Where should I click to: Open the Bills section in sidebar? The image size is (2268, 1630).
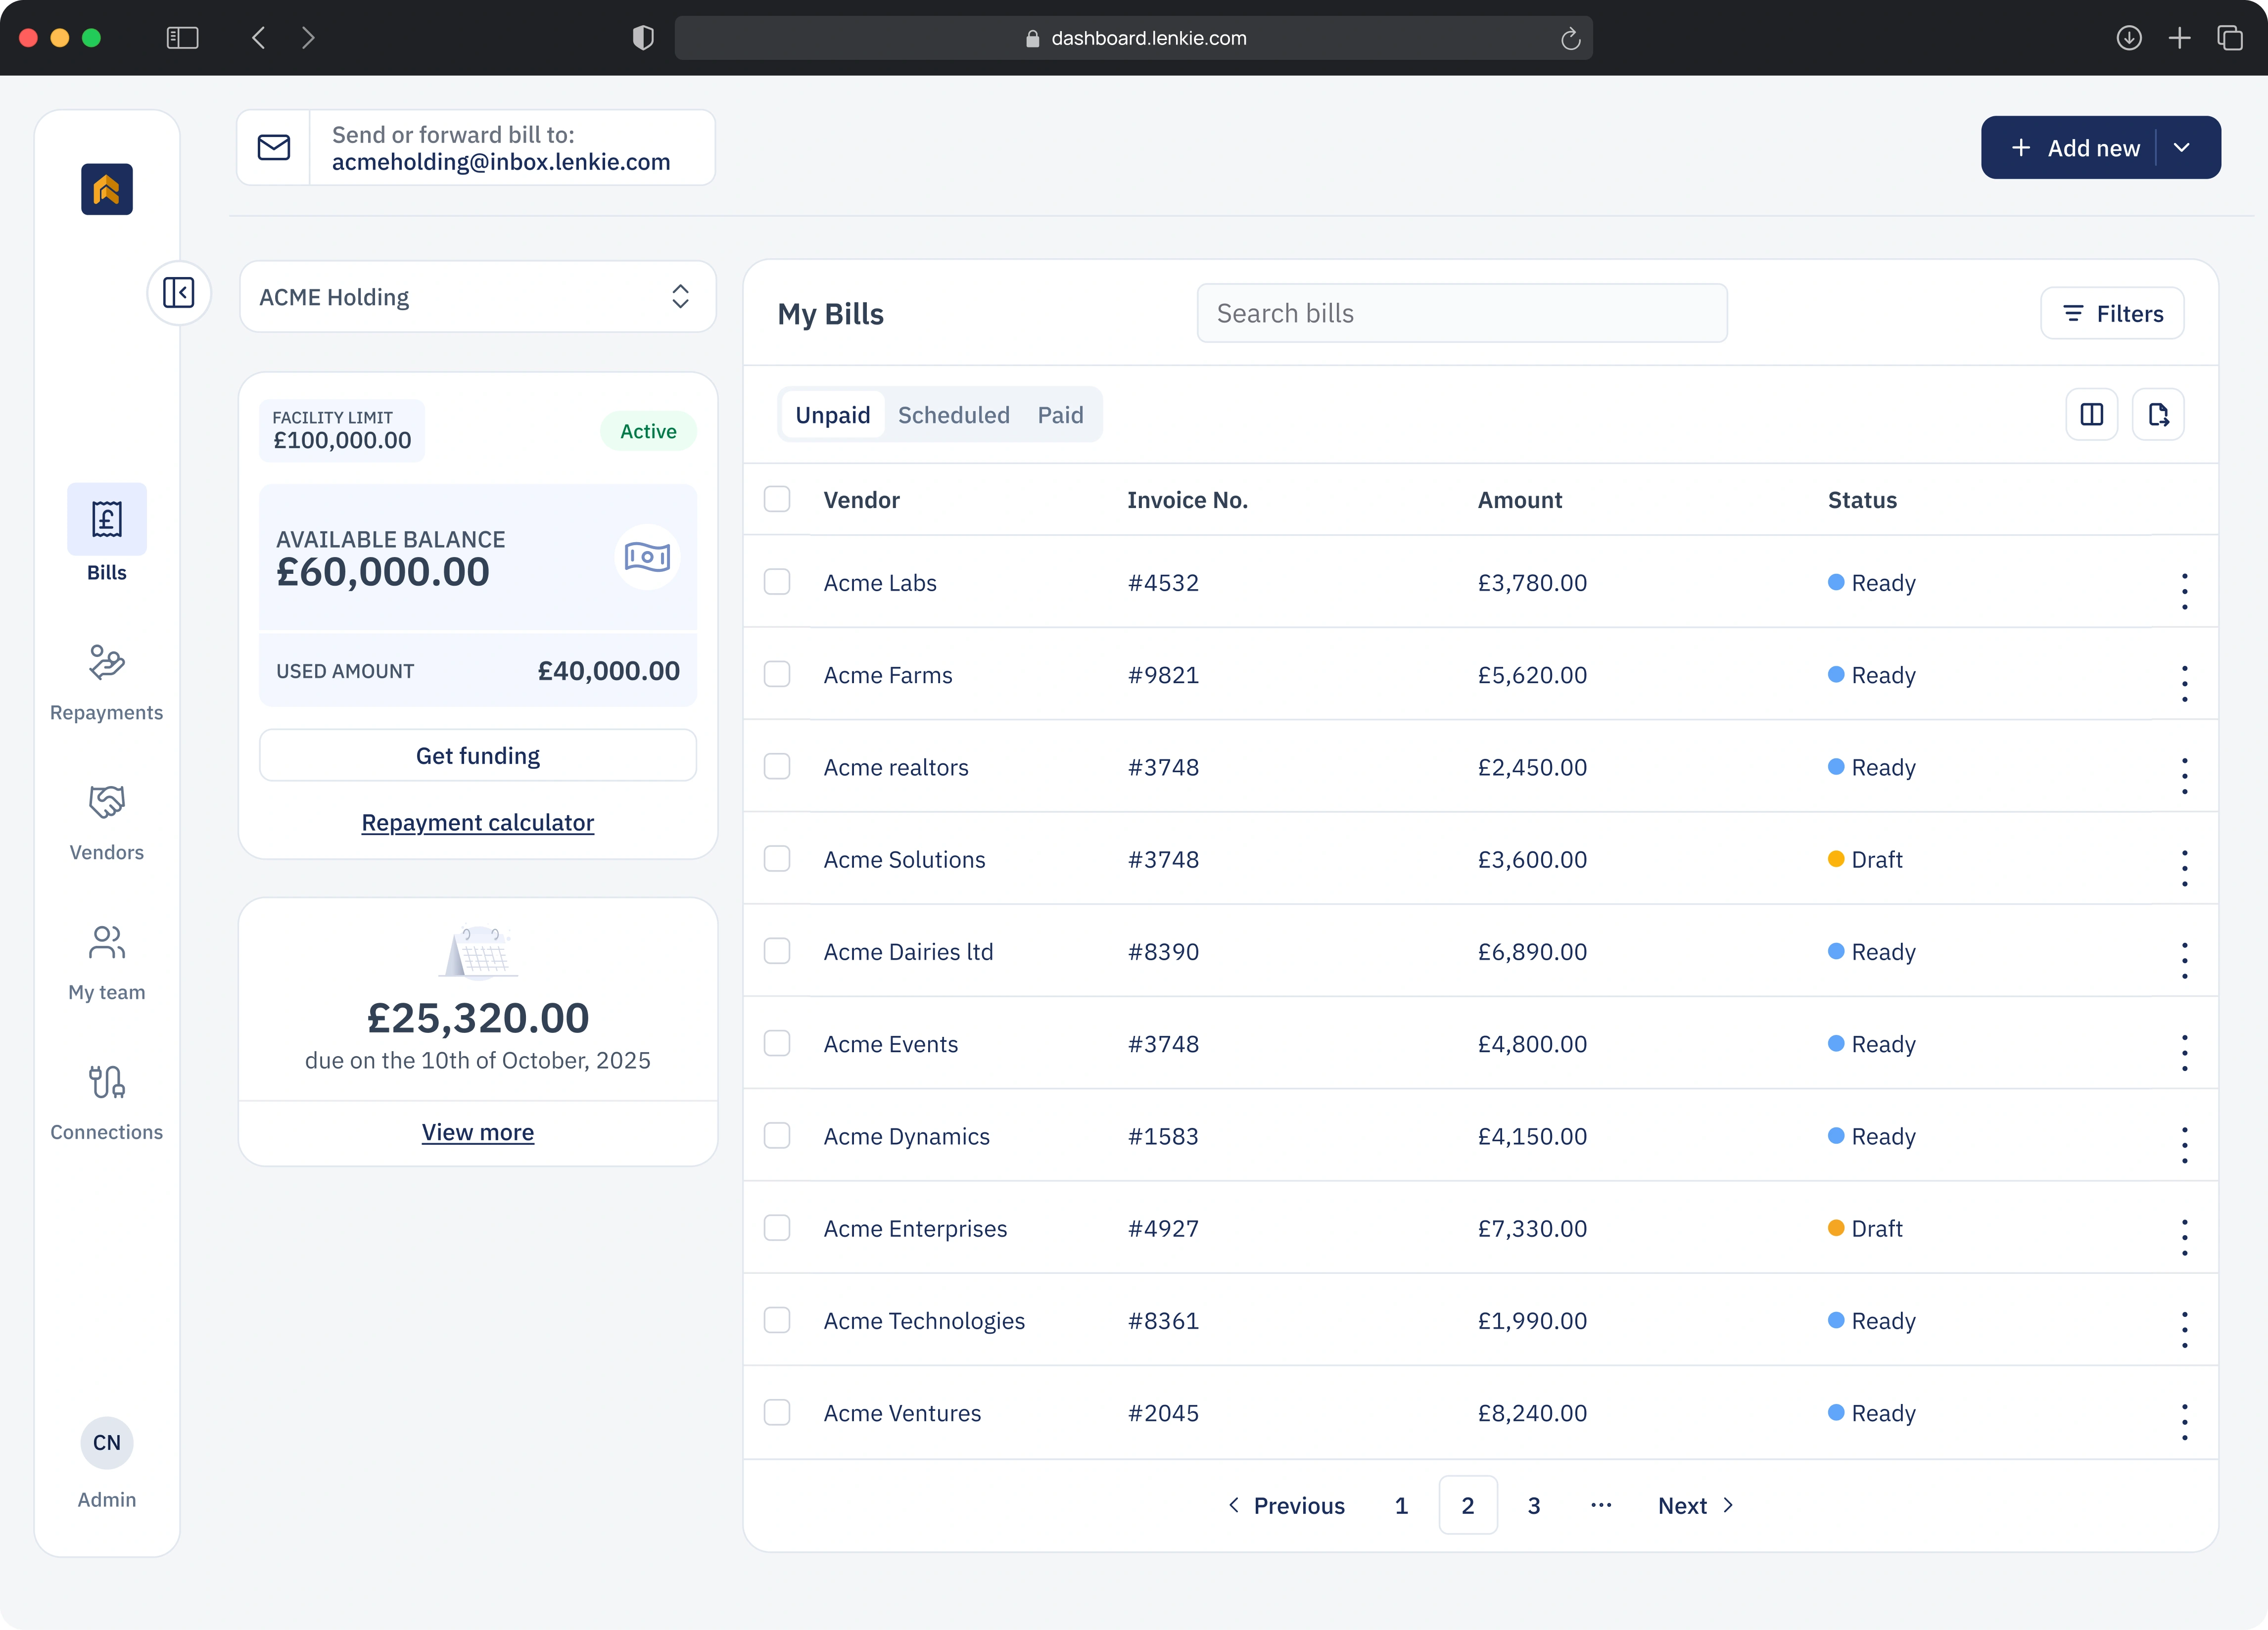(106, 533)
